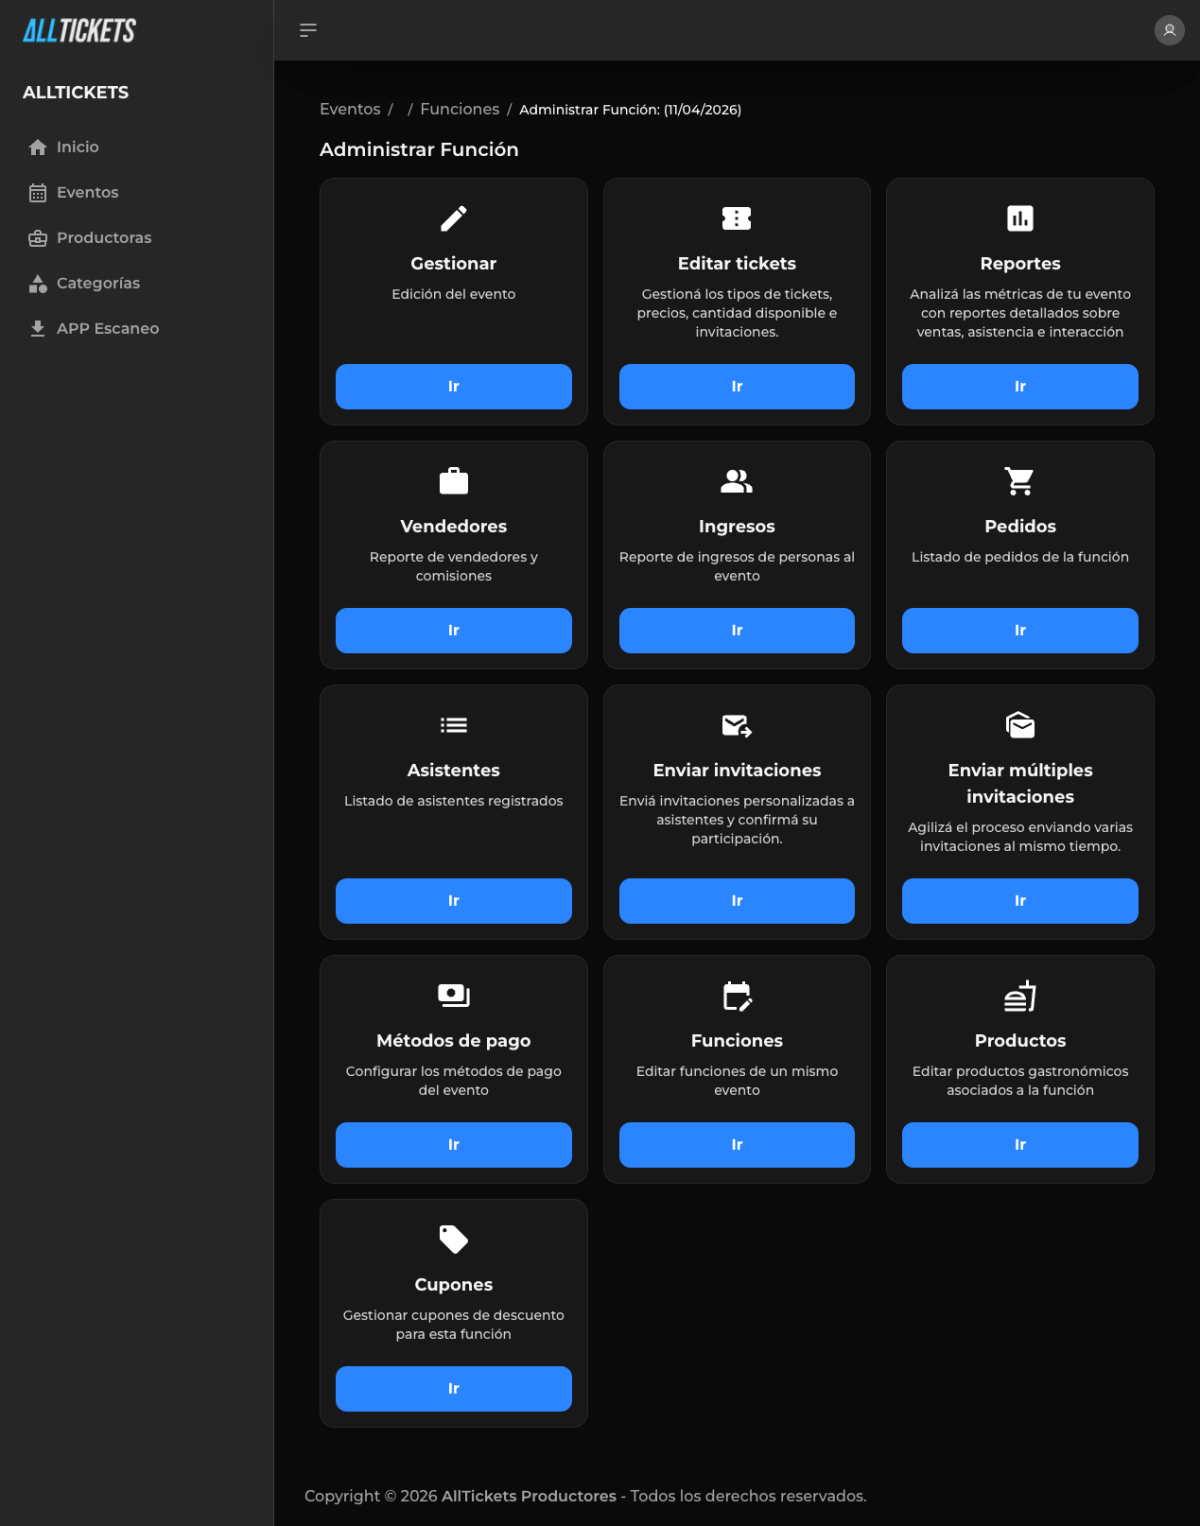Click the Reportes chart icon
The image size is (1200, 1526).
(x=1019, y=218)
